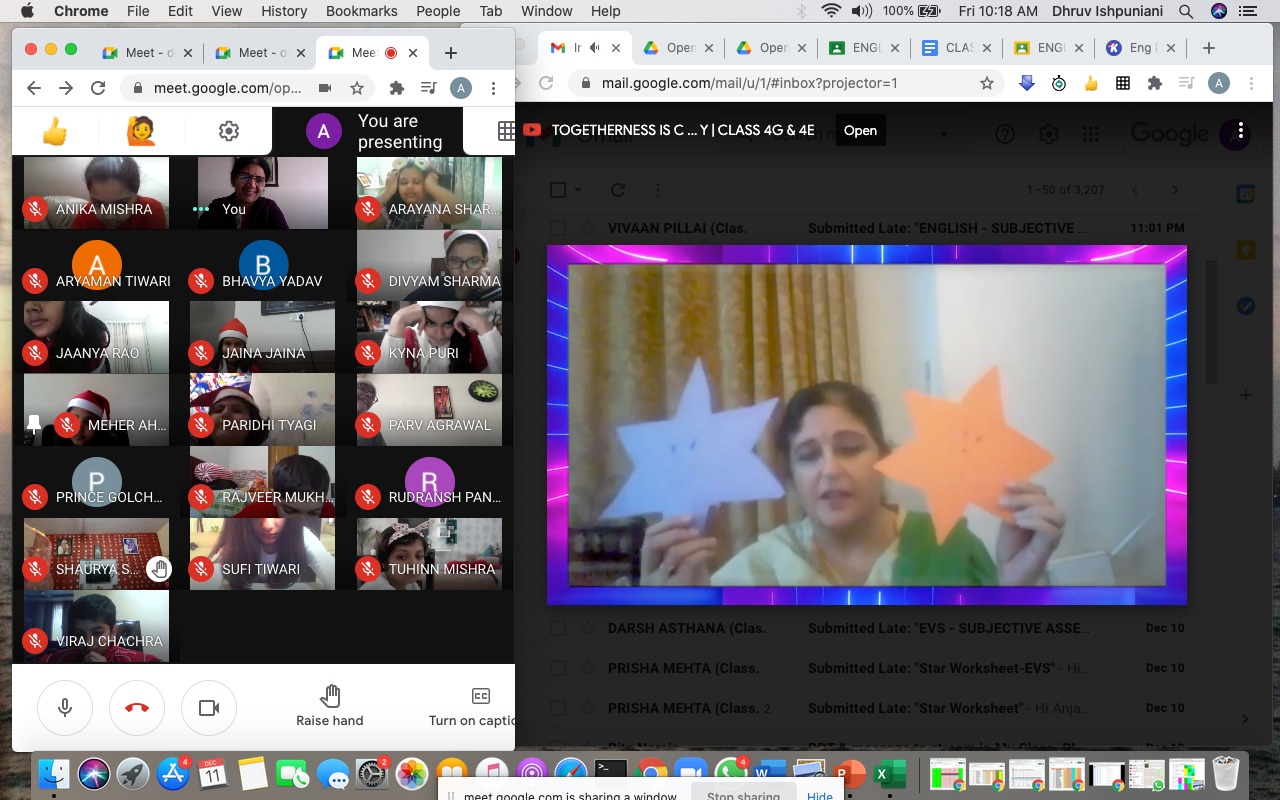Click the raising-hand person emoji icon
1280x800 pixels.
pyautogui.click(x=141, y=131)
